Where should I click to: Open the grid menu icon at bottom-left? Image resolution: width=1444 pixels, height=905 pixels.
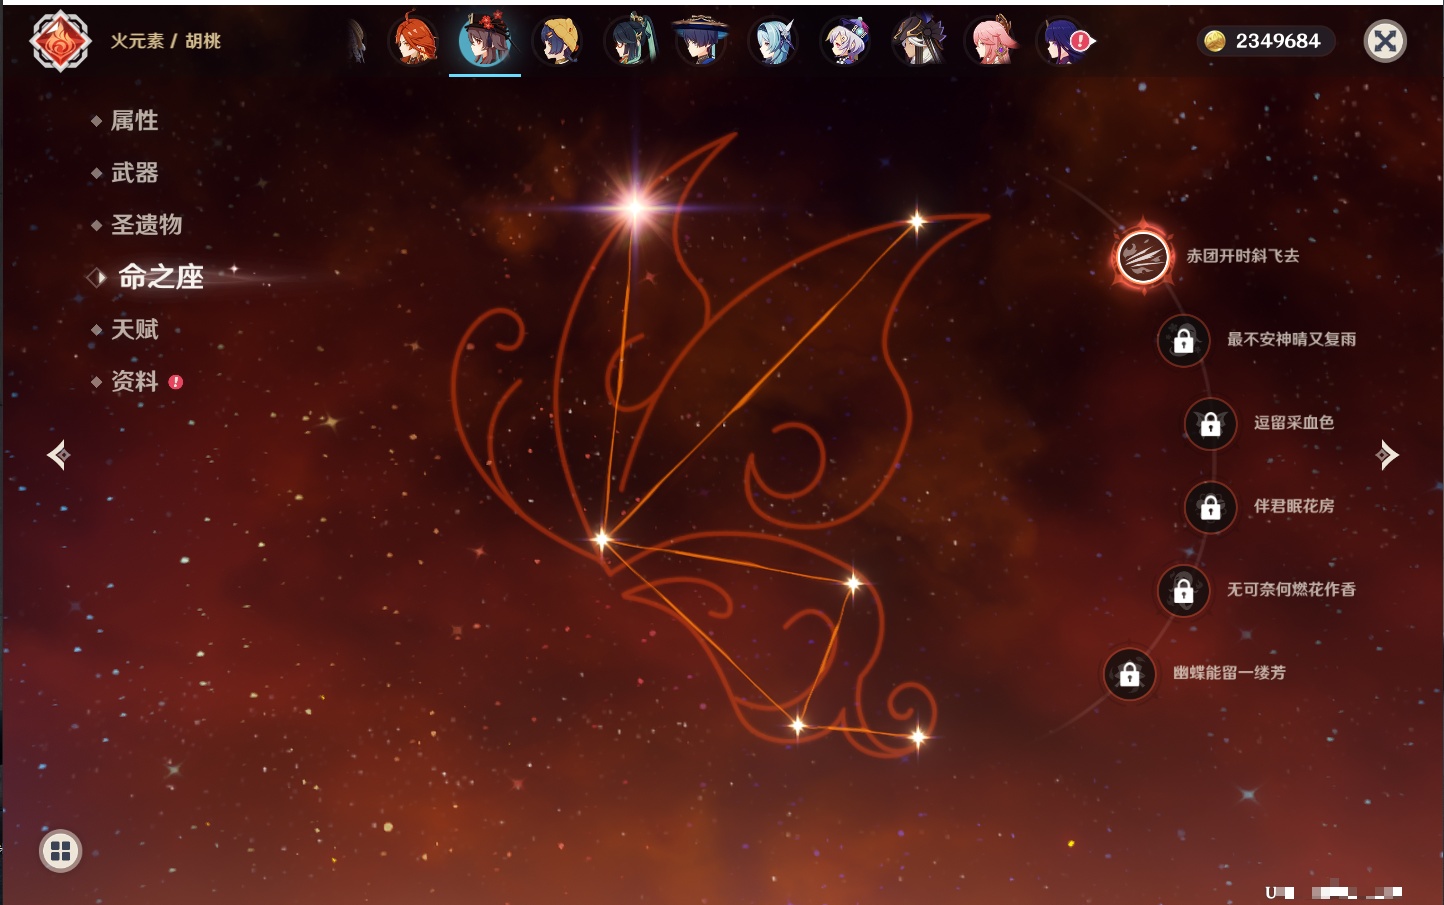[60, 851]
